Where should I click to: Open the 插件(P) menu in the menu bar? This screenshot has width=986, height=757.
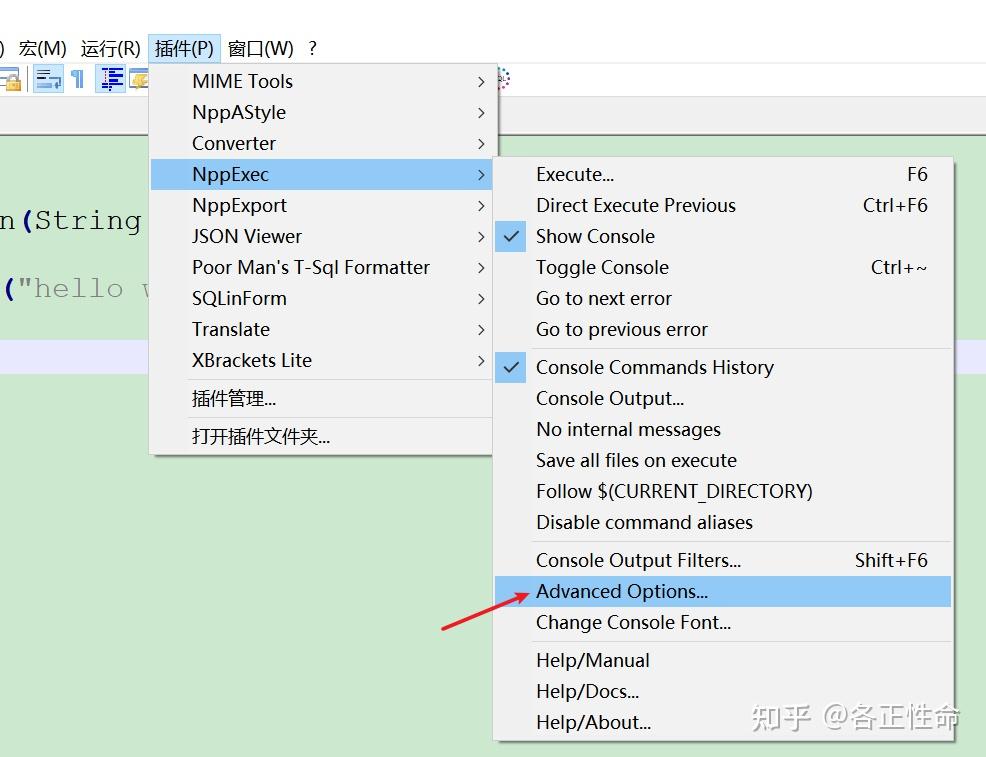pyautogui.click(x=184, y=48)
